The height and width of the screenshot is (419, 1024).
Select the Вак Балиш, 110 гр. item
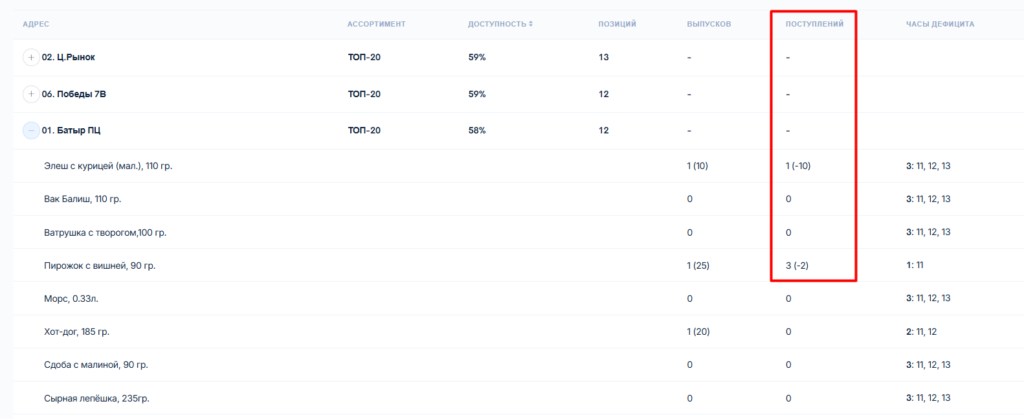(82, 199)
